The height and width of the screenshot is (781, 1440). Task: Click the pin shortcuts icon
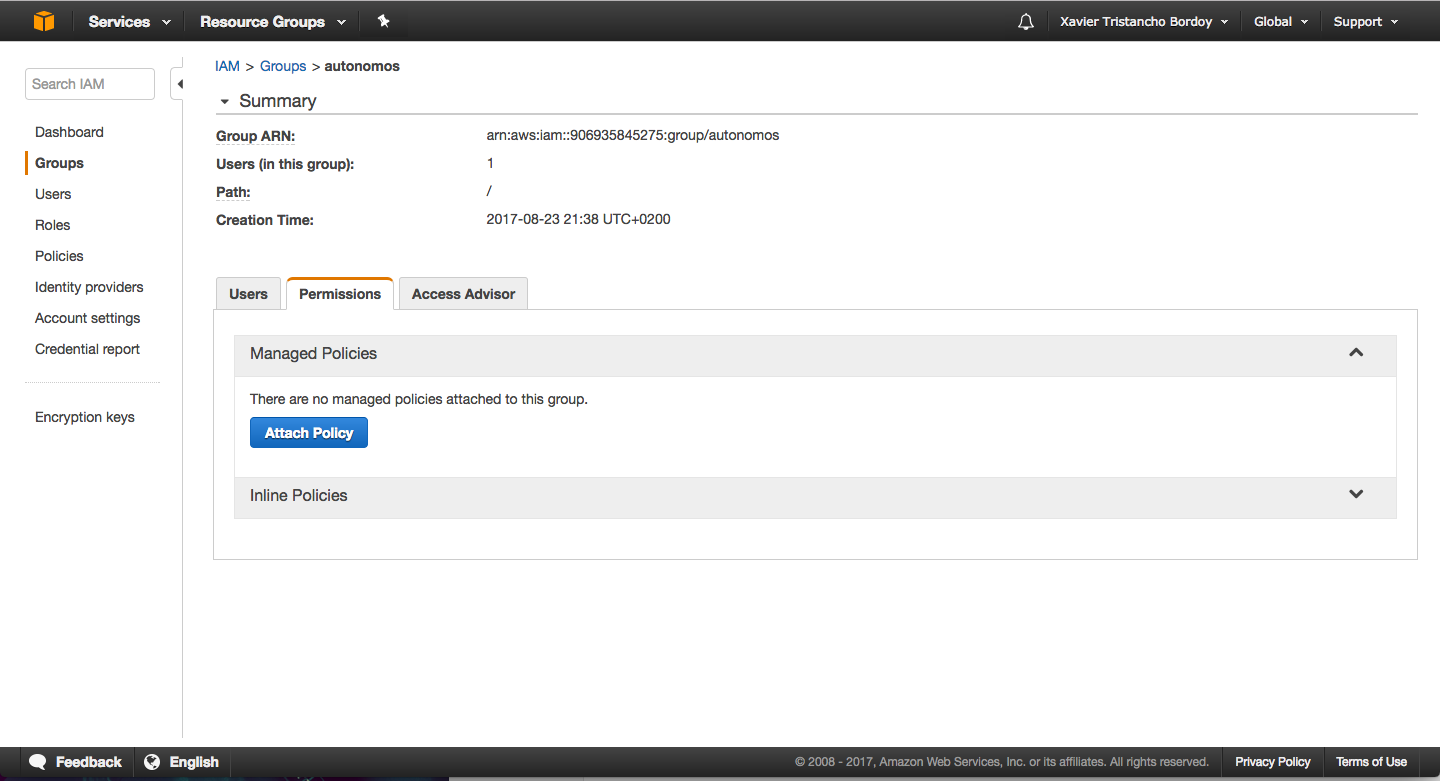[x=383, y=21]
